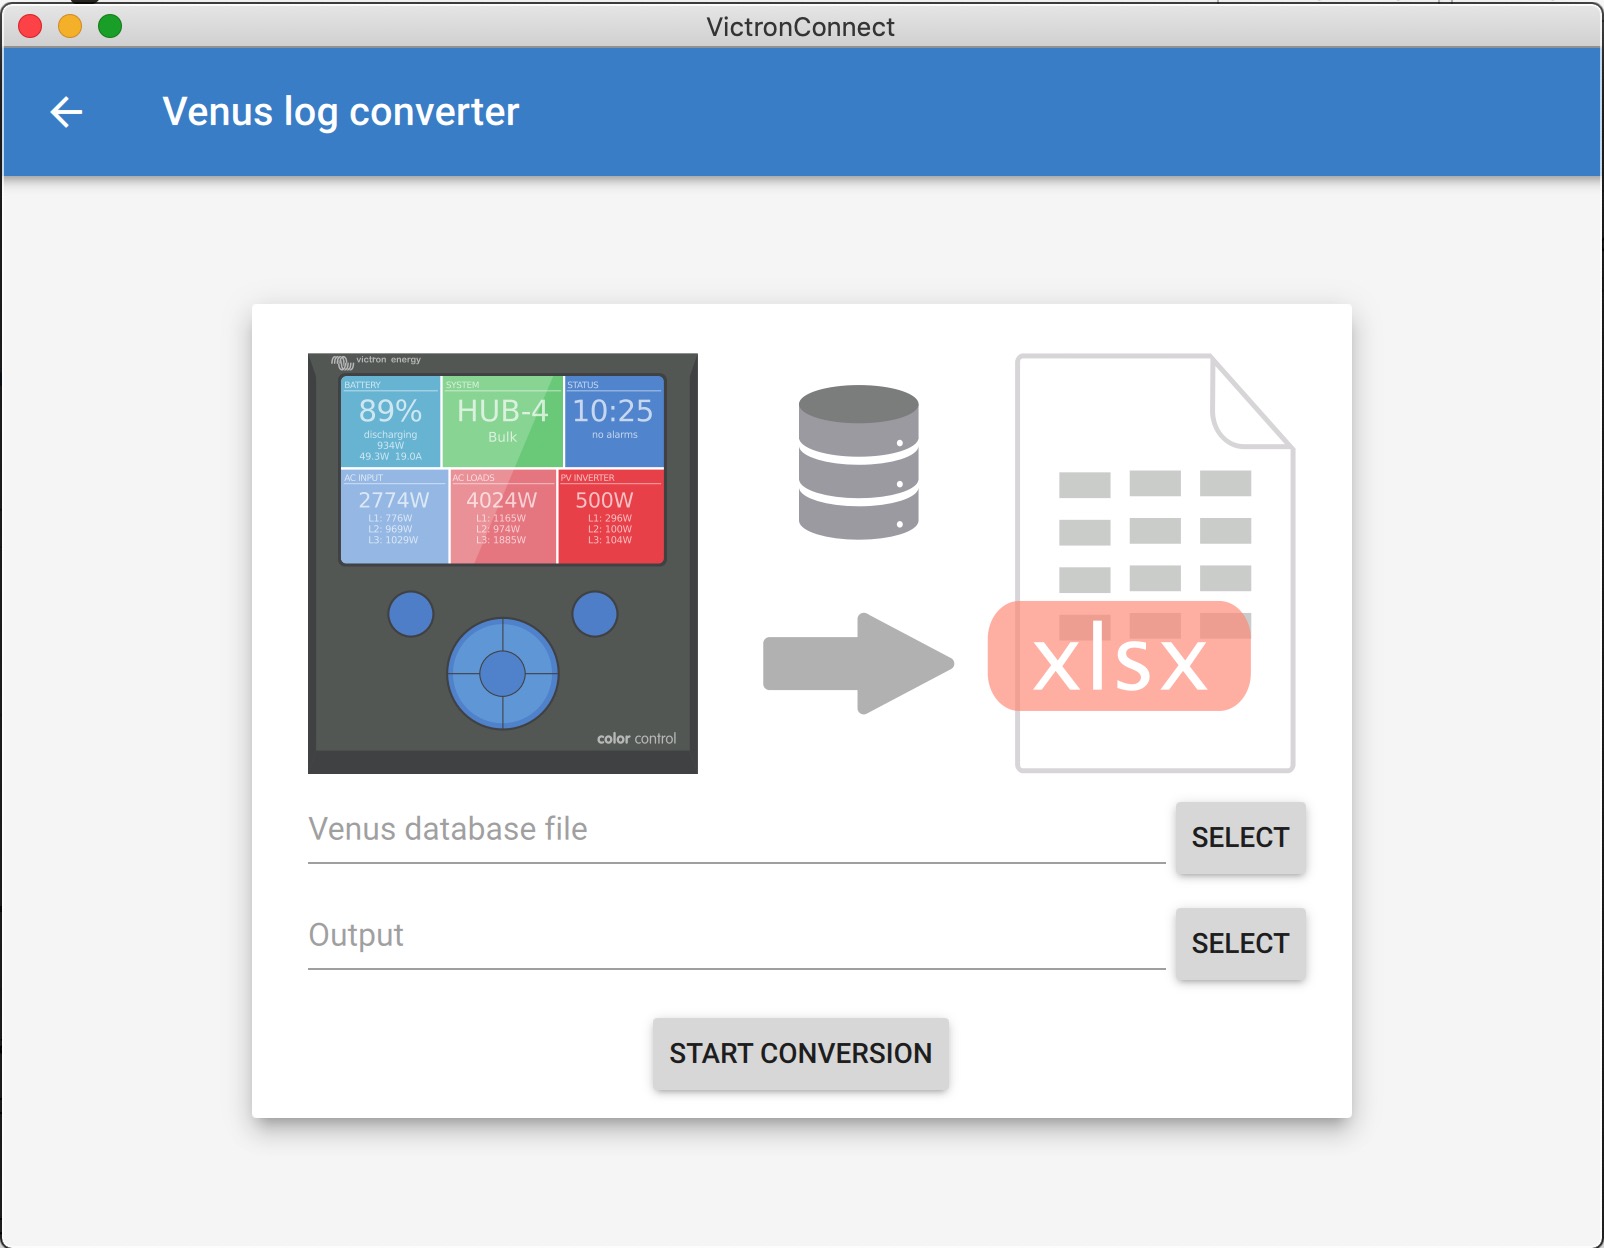
Task: Click the back arrow in the header
Action: (x=66, y=112)
